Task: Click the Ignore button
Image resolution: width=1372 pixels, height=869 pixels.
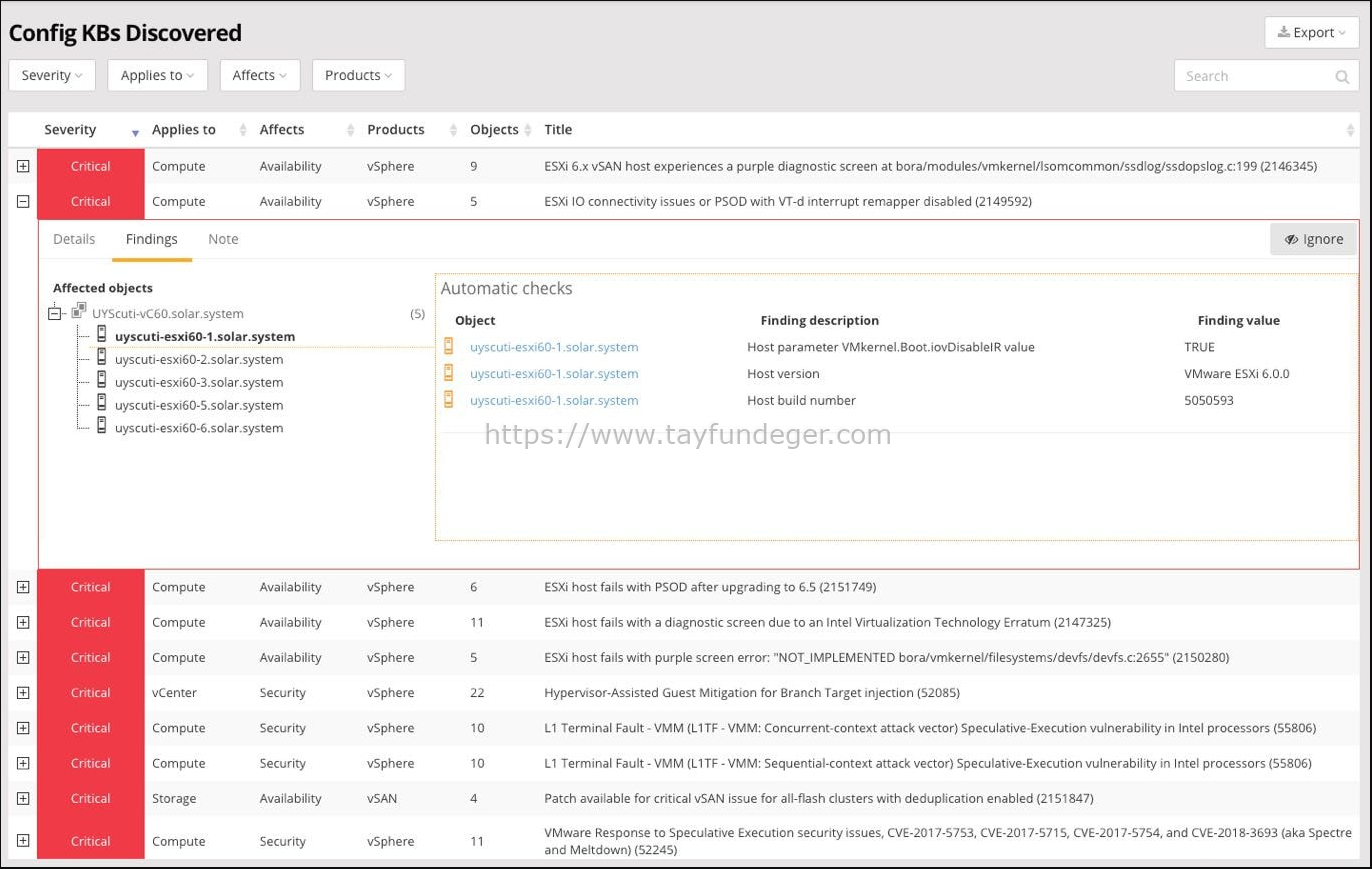Action: coord(1313,239)
